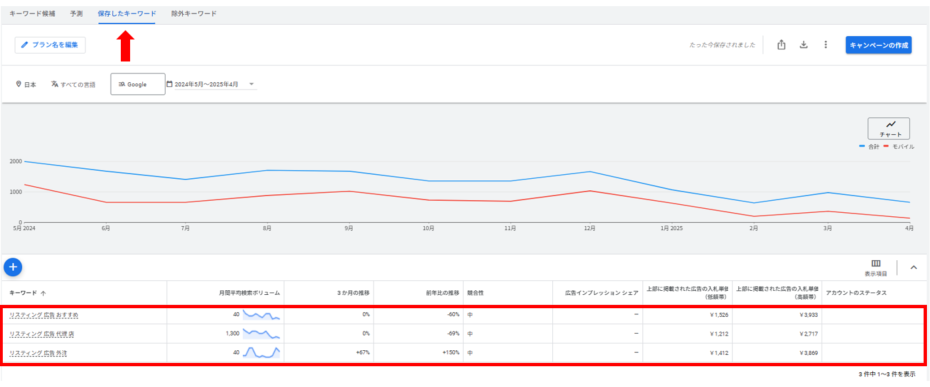Sort by 月間平均検索ボリューム column header
930x387 pixels.
[x=250, y=293]
